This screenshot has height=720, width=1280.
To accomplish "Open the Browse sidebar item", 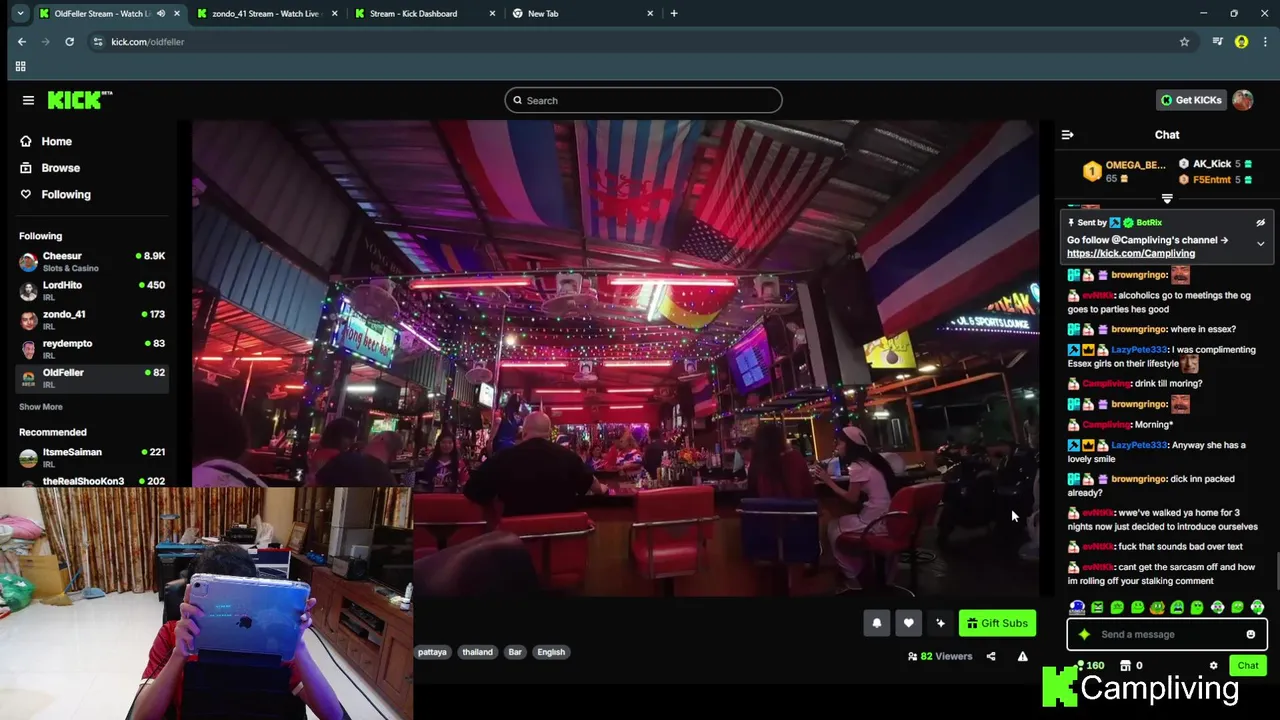I will 50,168.
